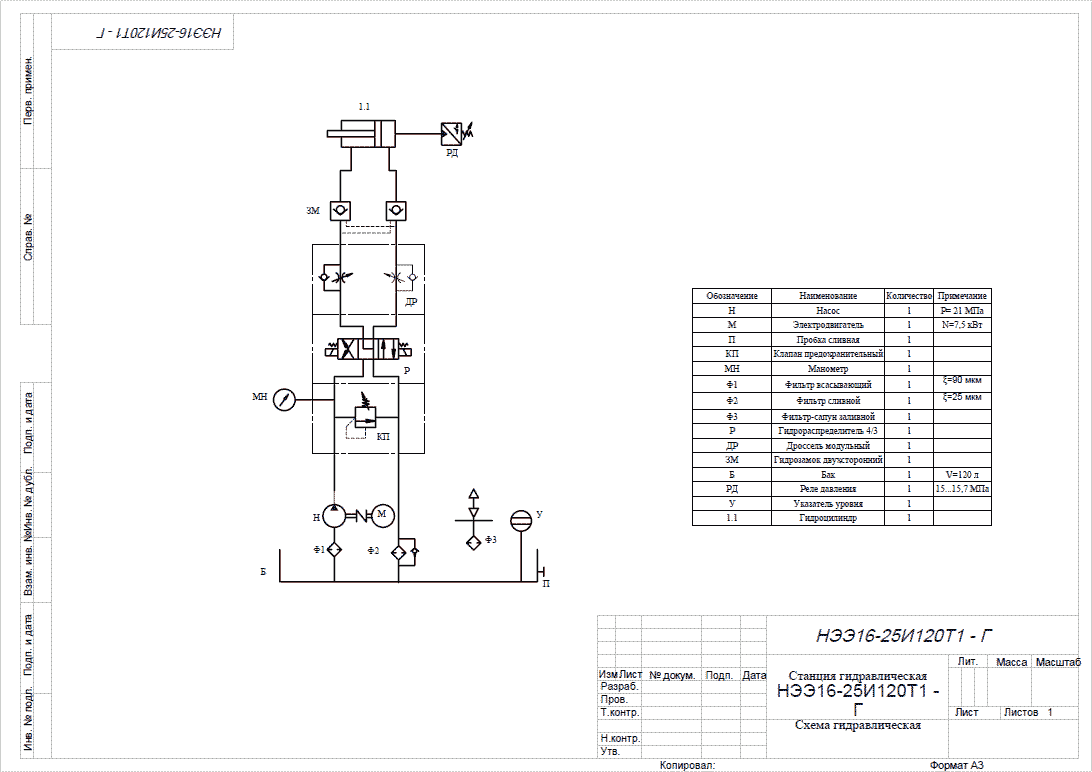Click the drain filter symbol Ф2
The width and height of the screenshot is (1092, 772).
(398, 553)
